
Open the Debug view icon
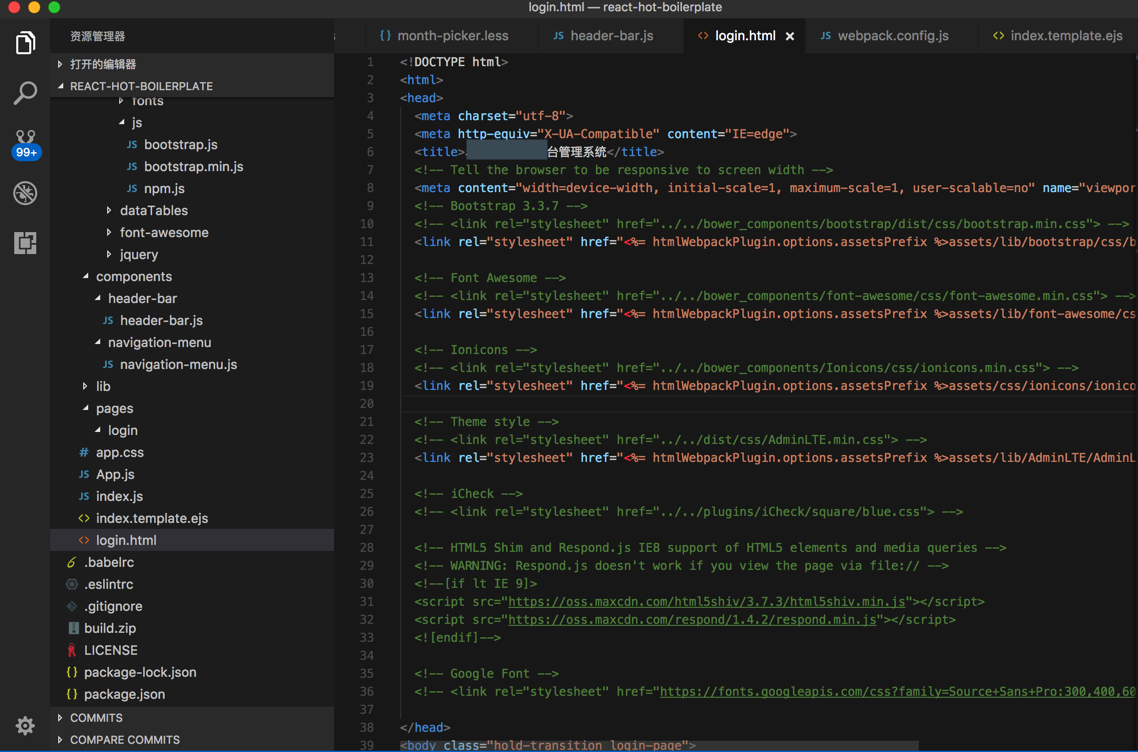(x=25, y=193)
